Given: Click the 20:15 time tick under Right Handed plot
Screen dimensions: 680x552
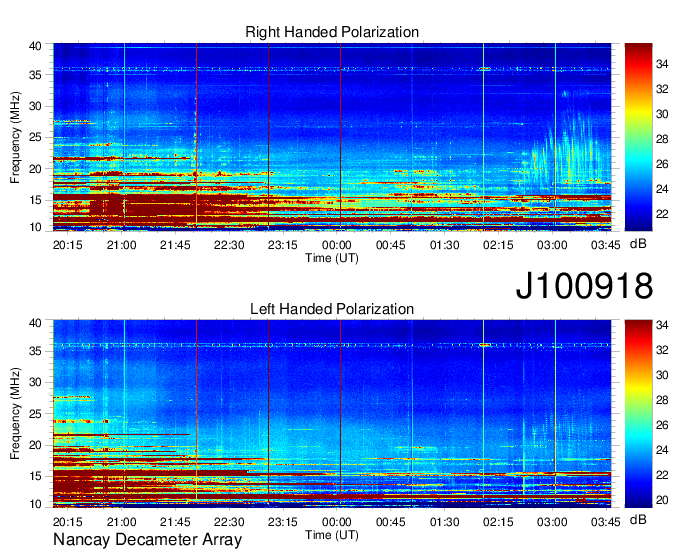Looking at the screenshot, I should (68, 245).
